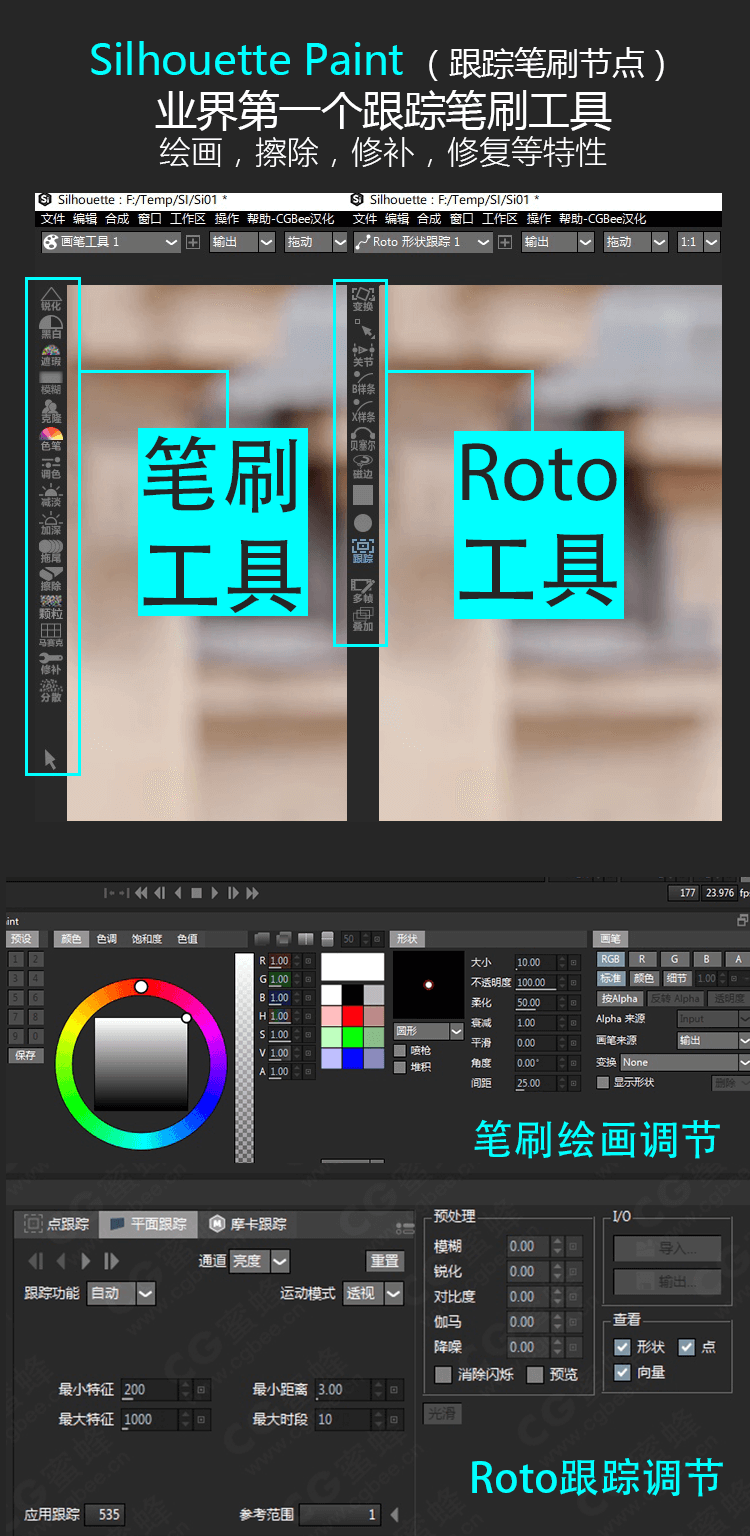The height and width of the screenshot is (1536, 750).
Task: Toggle the 显示形状 show shape checkbox
Action: [x=603, y=1082]
